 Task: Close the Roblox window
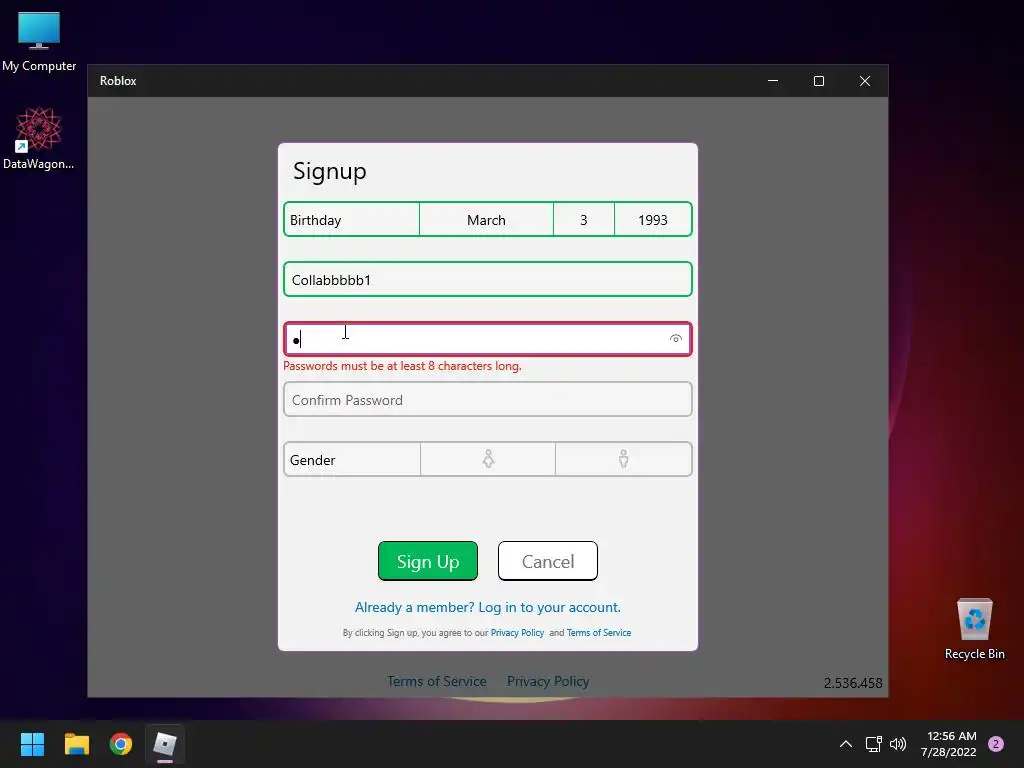pos(865,81)
